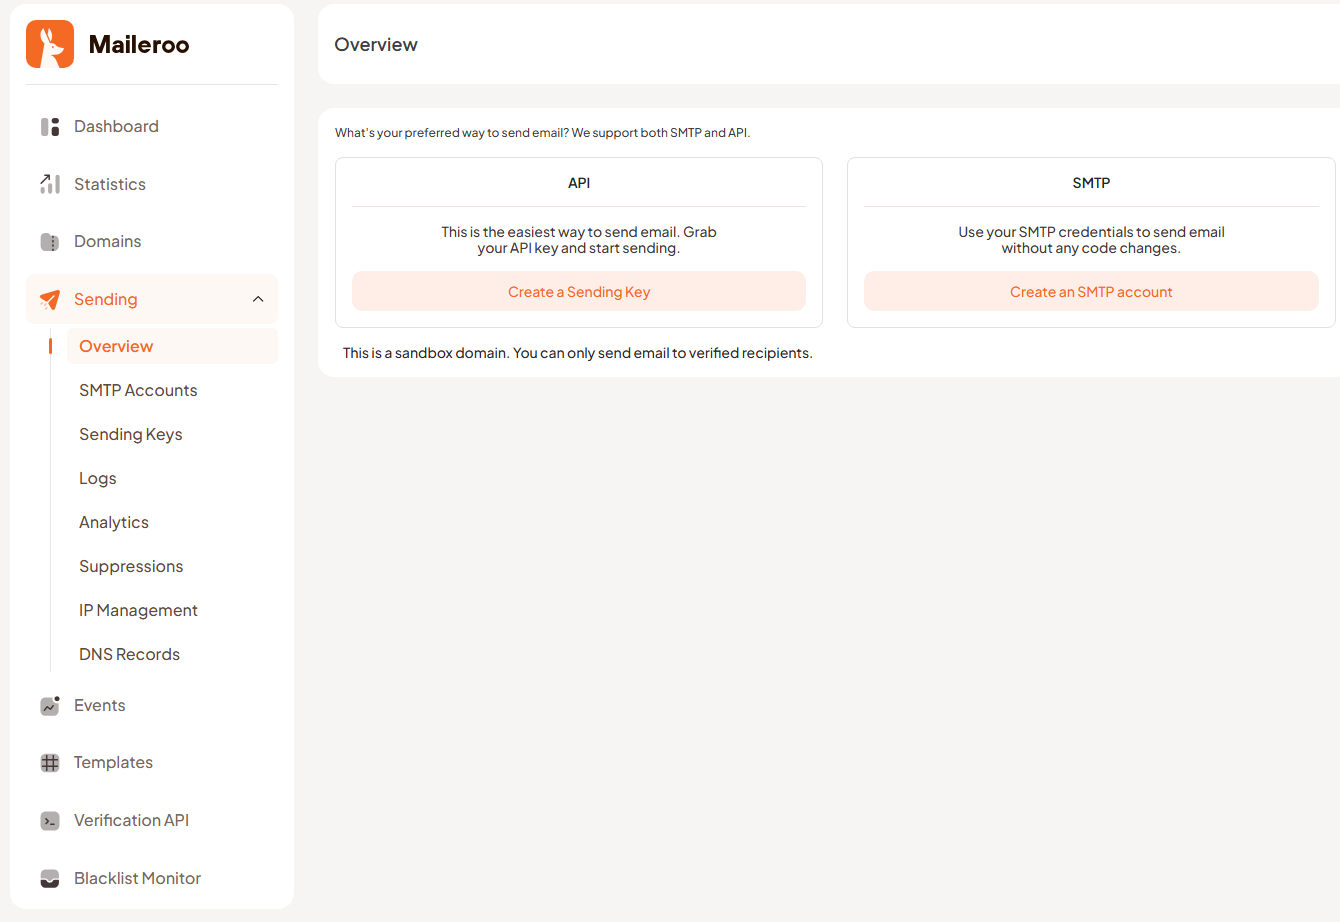Select the Sending paper-plane icon
This screenshot has height=922, width=1340.
49,299
